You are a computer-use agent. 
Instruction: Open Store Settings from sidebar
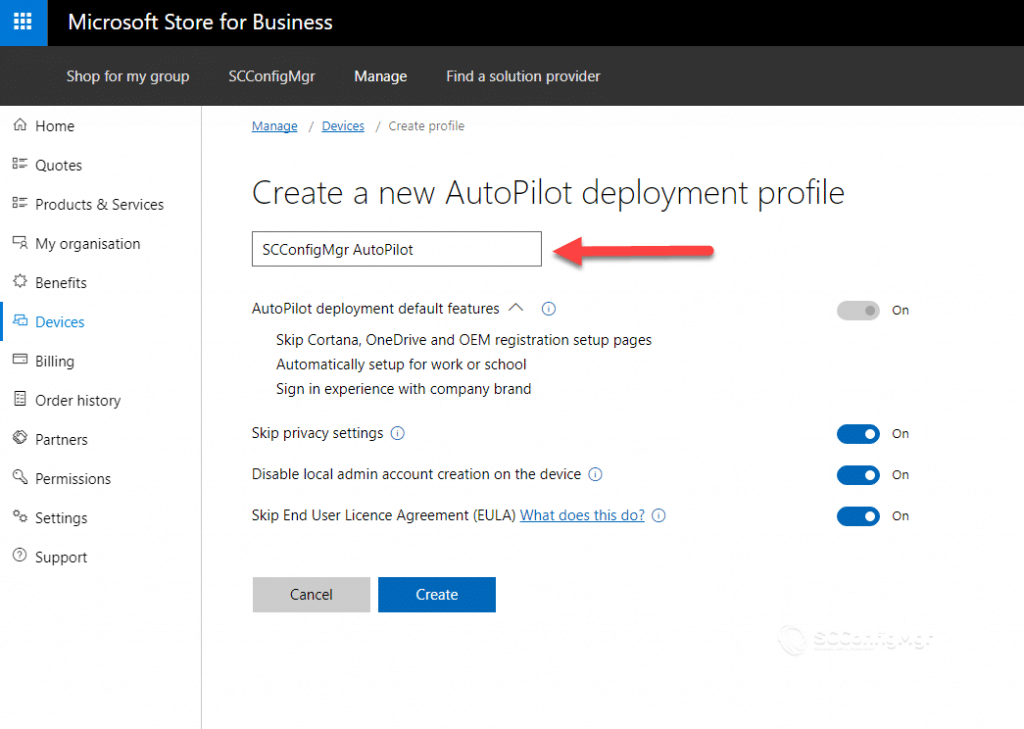pos(61,517)
